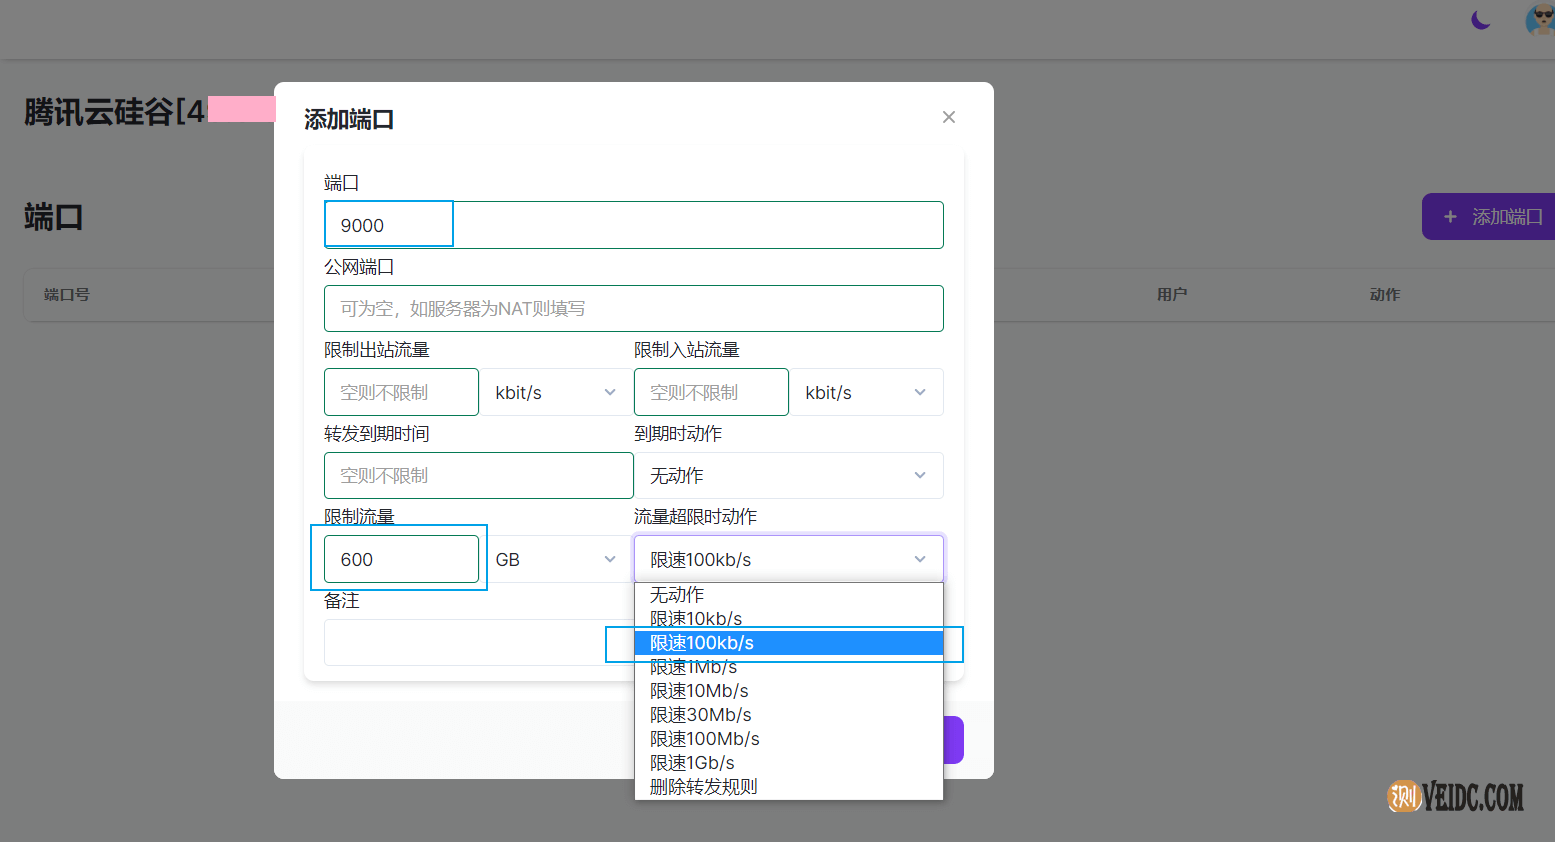Open the GB traffic unit dropdown
This screenshot has height=842, width=1555.
(x=556, y=559)
